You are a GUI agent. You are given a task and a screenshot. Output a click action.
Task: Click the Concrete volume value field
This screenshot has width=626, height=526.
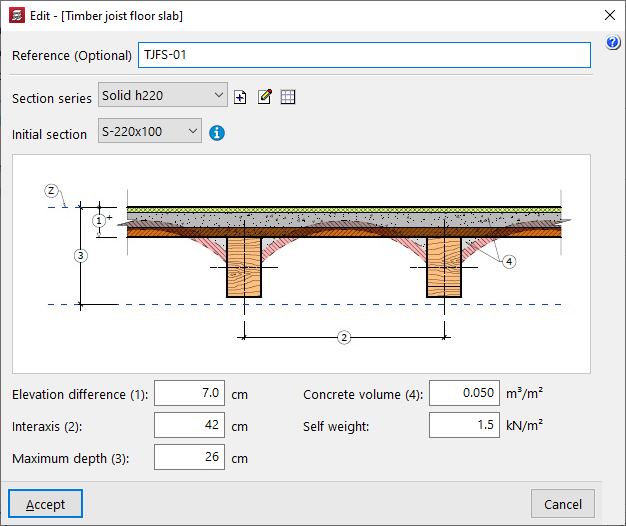pyautogui.click(x=464, y=394)
